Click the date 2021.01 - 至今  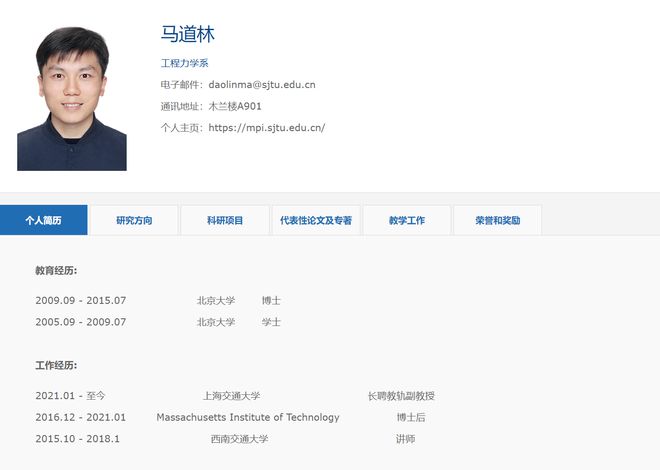click(x=70, y=396)
